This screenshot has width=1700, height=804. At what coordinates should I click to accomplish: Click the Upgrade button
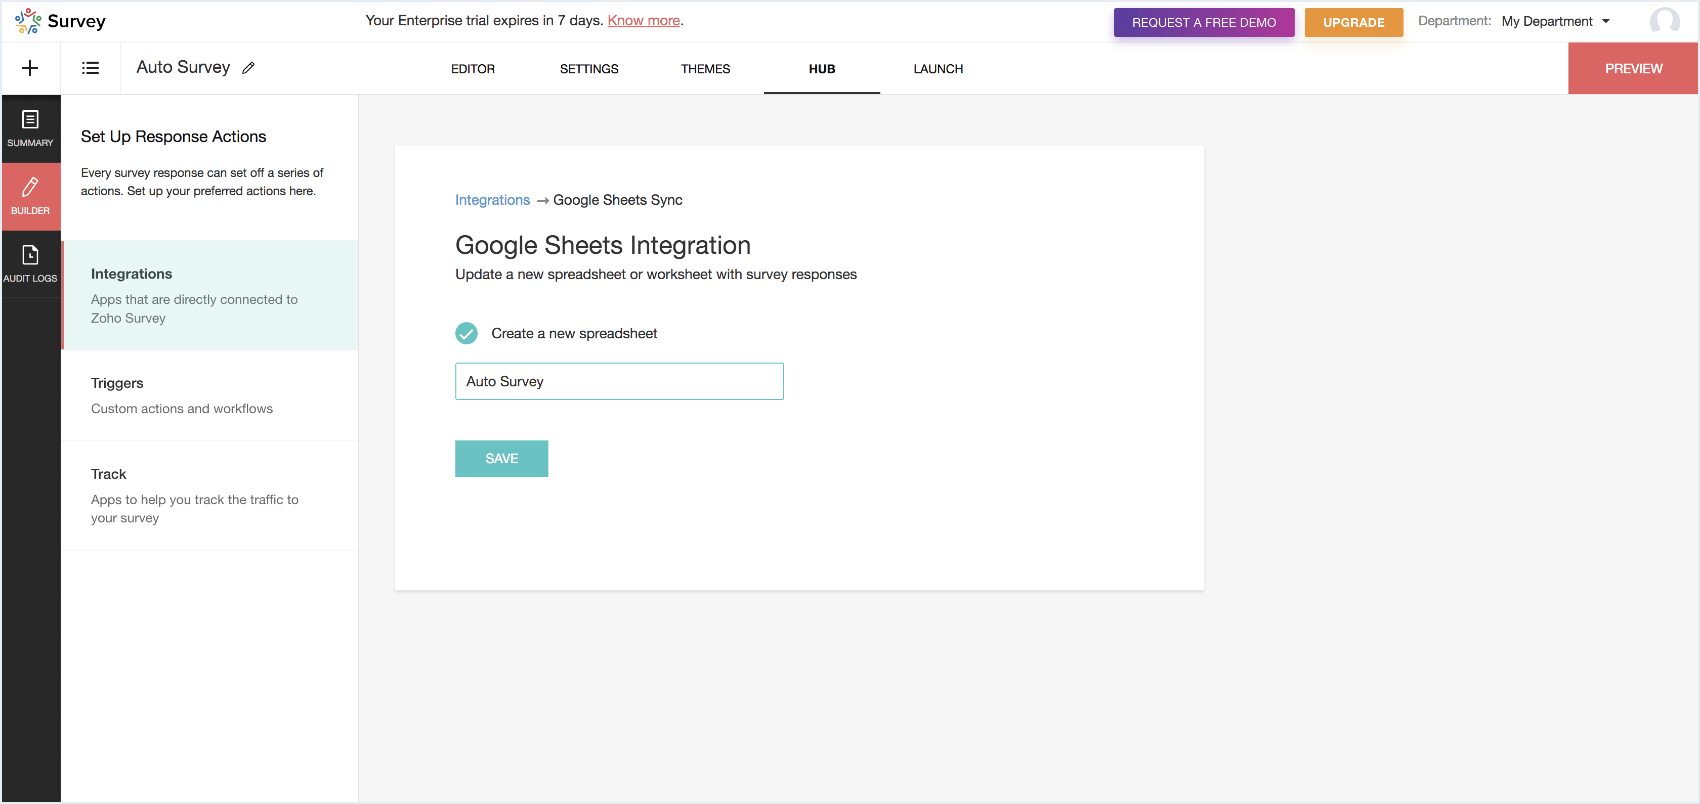point(1354,22)
